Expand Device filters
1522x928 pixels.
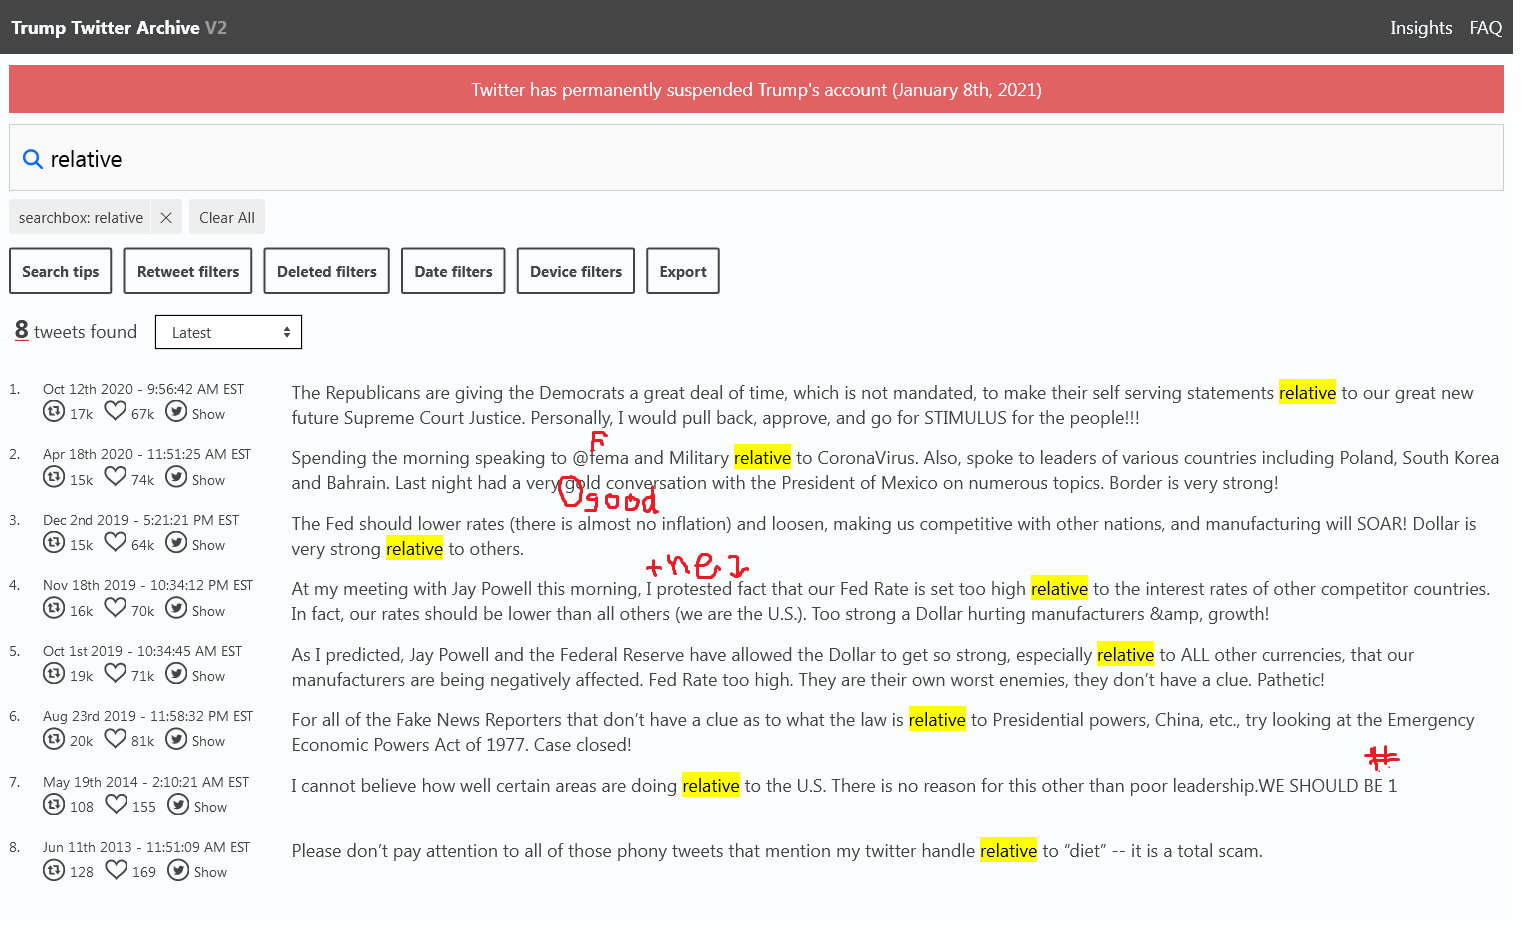pyautogui.click(x=576, y=271)
